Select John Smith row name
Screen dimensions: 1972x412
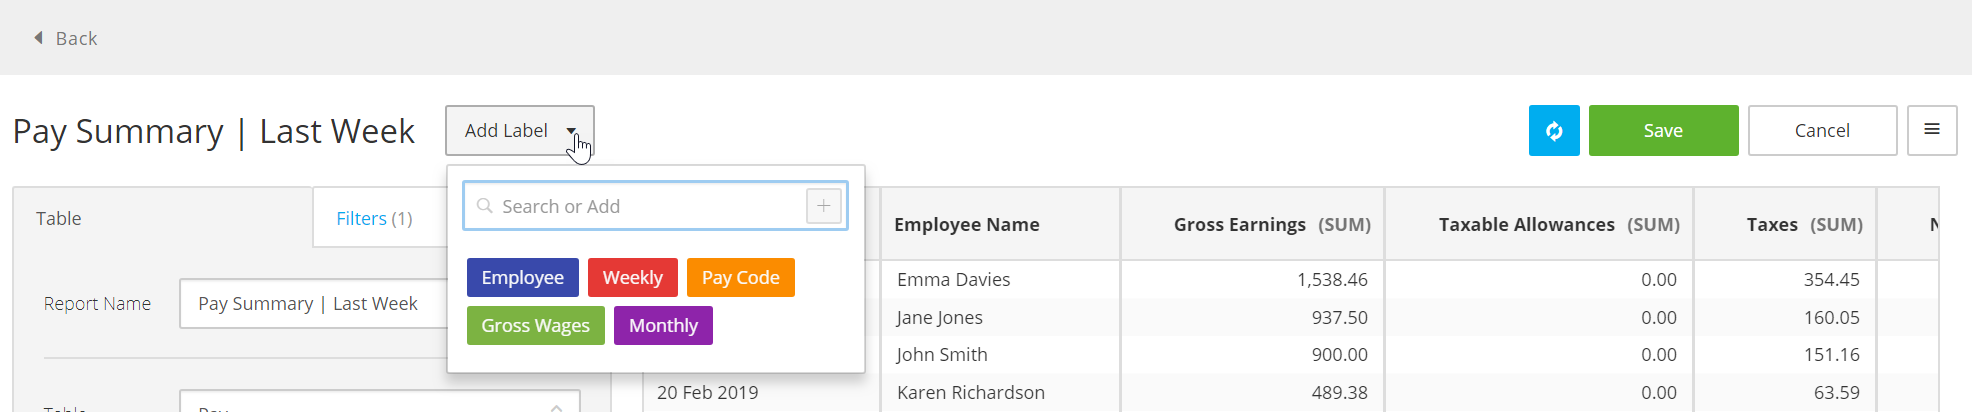click(x=941, y=355)
